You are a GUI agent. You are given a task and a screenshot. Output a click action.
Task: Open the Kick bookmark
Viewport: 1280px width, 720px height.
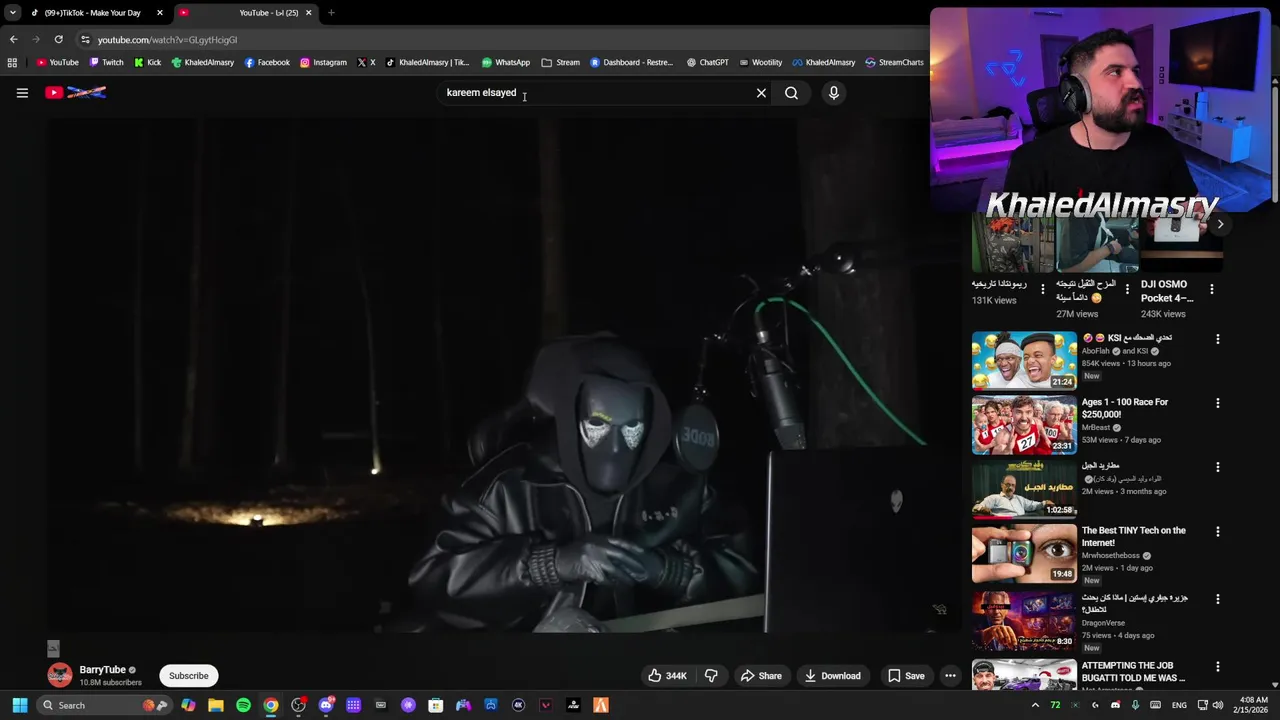[147, 62]
